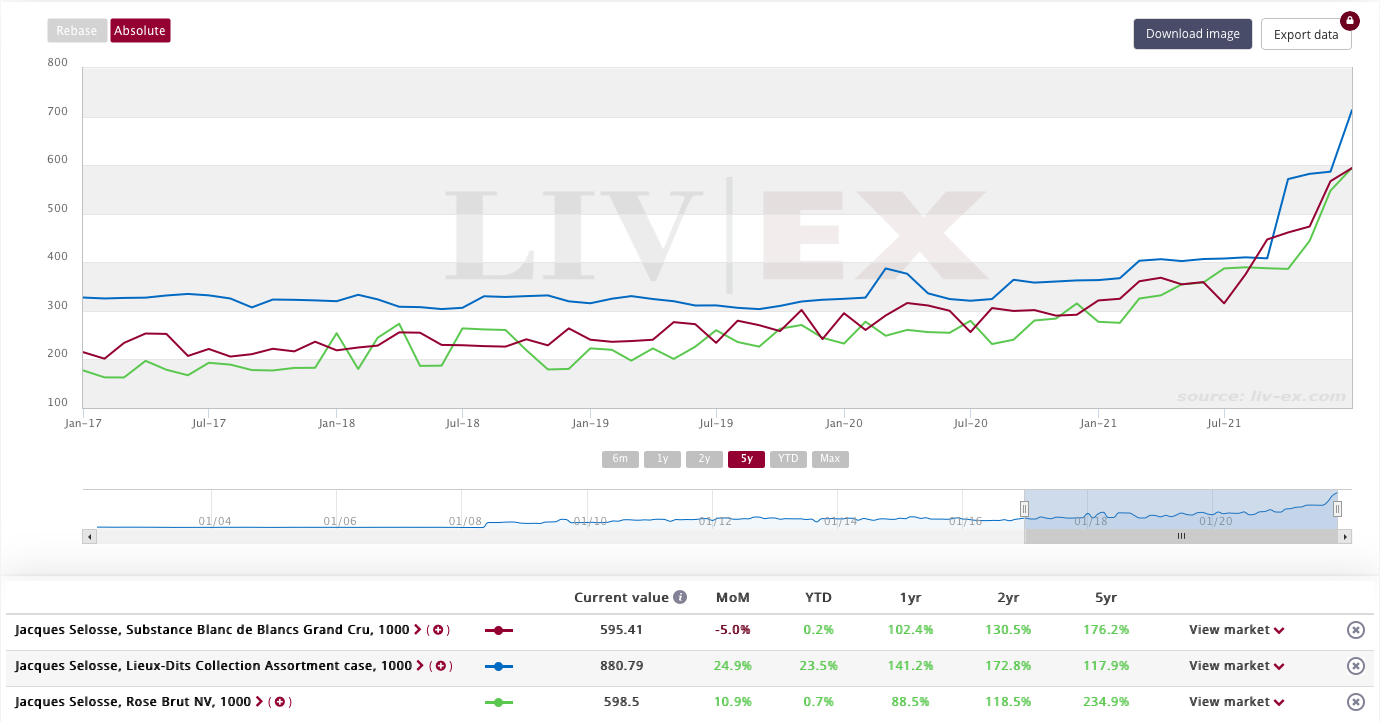The width and height of the screenshot is (1380, 722).
Task: Click the red chevron after Rose Brut NV
Action: pos(260,702)
